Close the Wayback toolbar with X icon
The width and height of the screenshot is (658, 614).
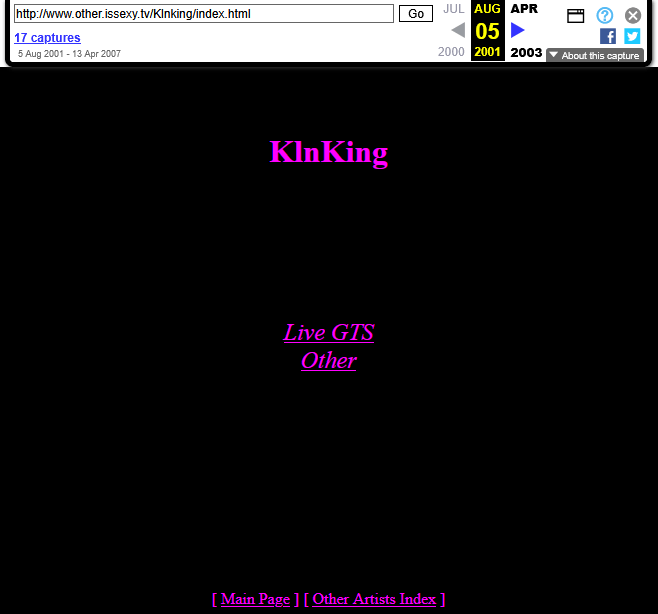tap(633, 15)
